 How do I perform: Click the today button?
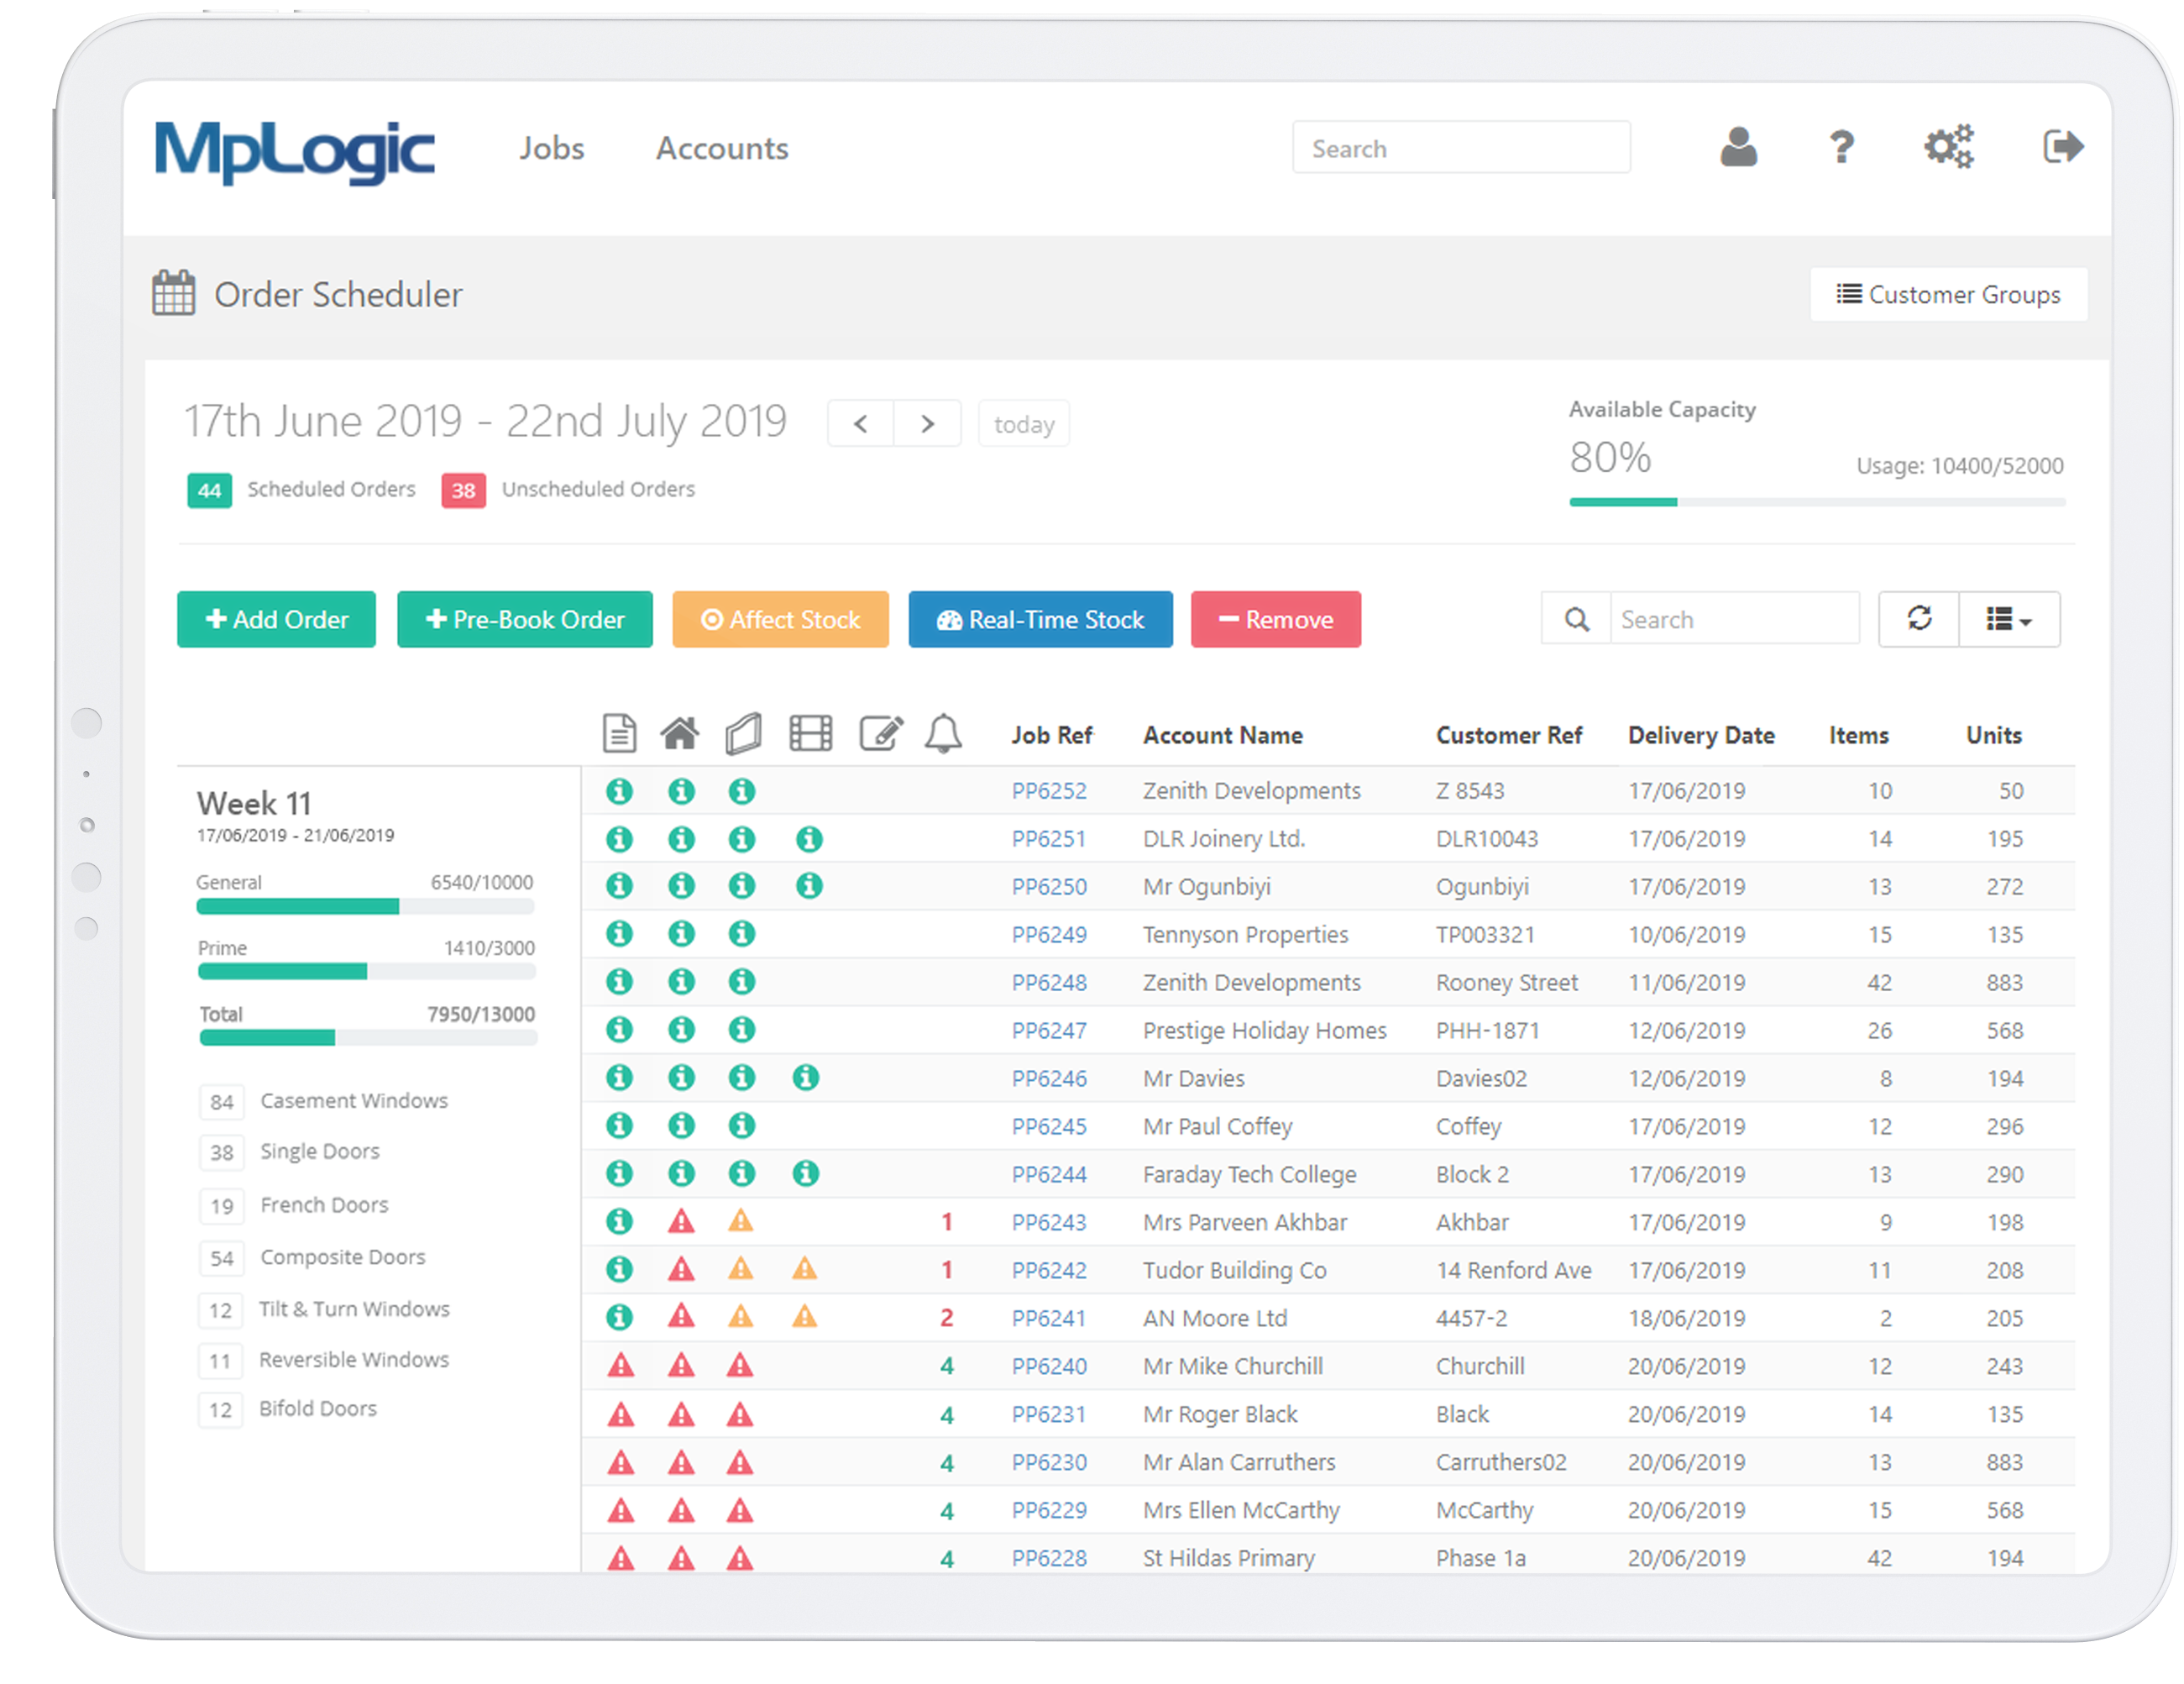[1024, 424]
